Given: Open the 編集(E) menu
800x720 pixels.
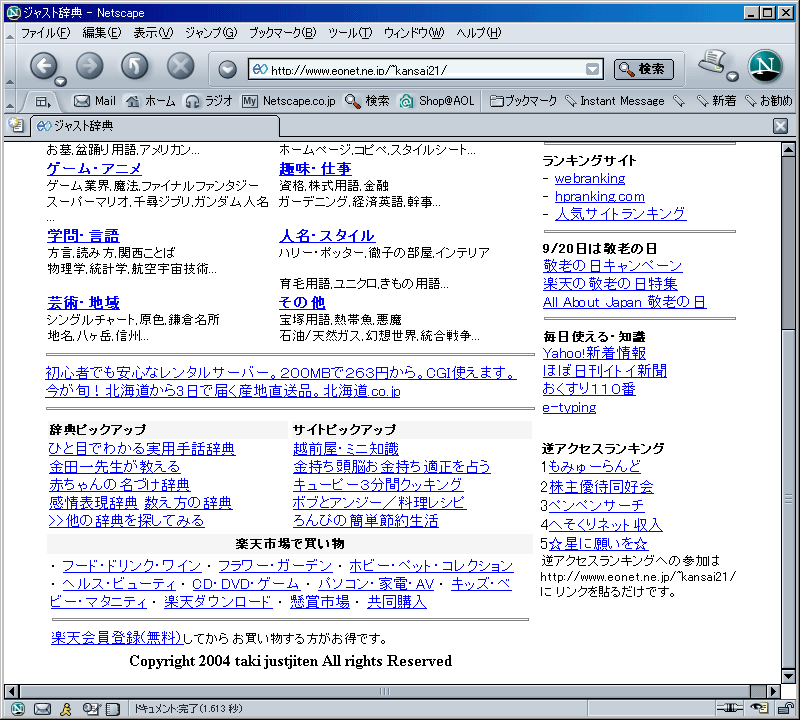Looking at the screenshot, I should (102, 33).
